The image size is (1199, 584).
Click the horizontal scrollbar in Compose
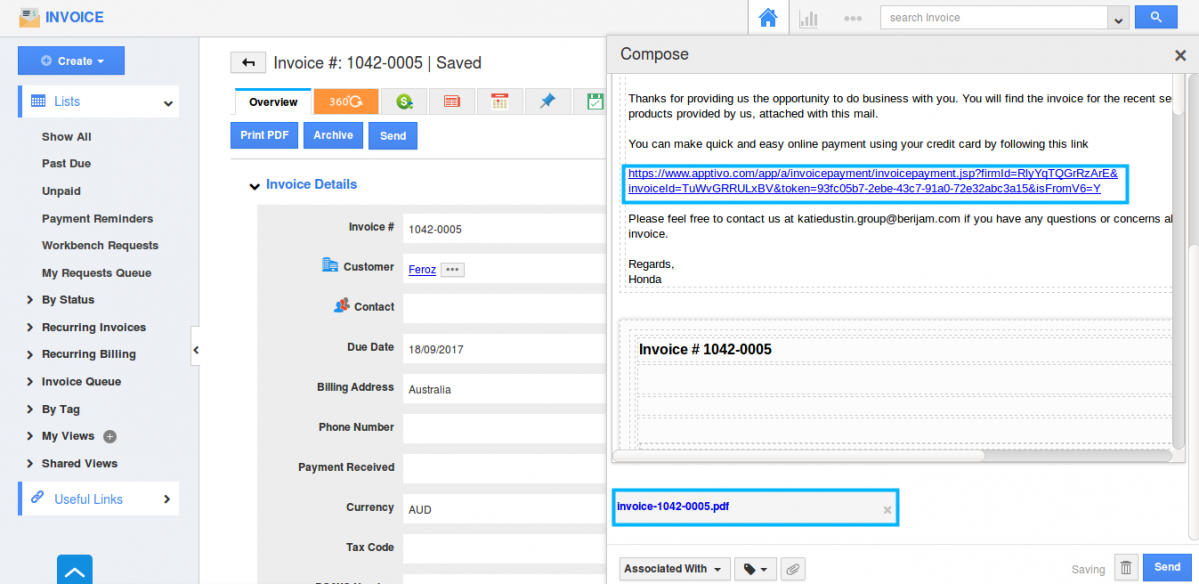[798, 456]
